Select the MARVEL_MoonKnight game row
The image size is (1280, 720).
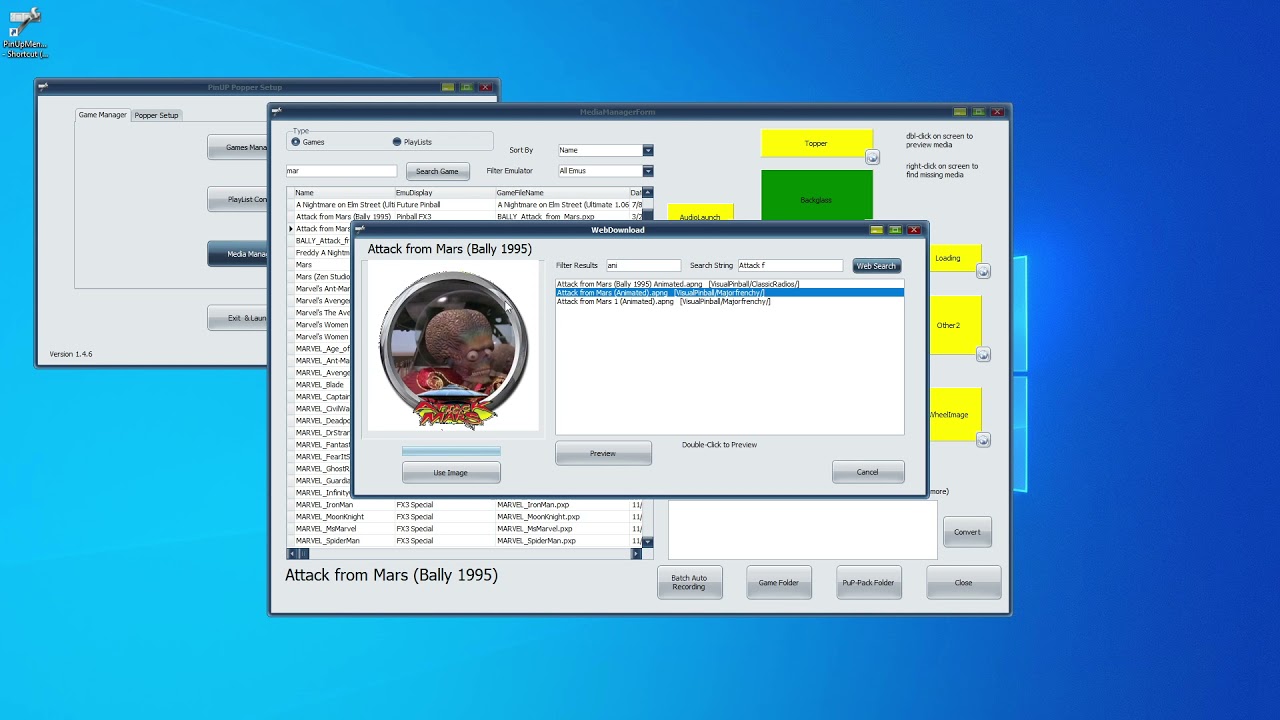click(462, 517)
